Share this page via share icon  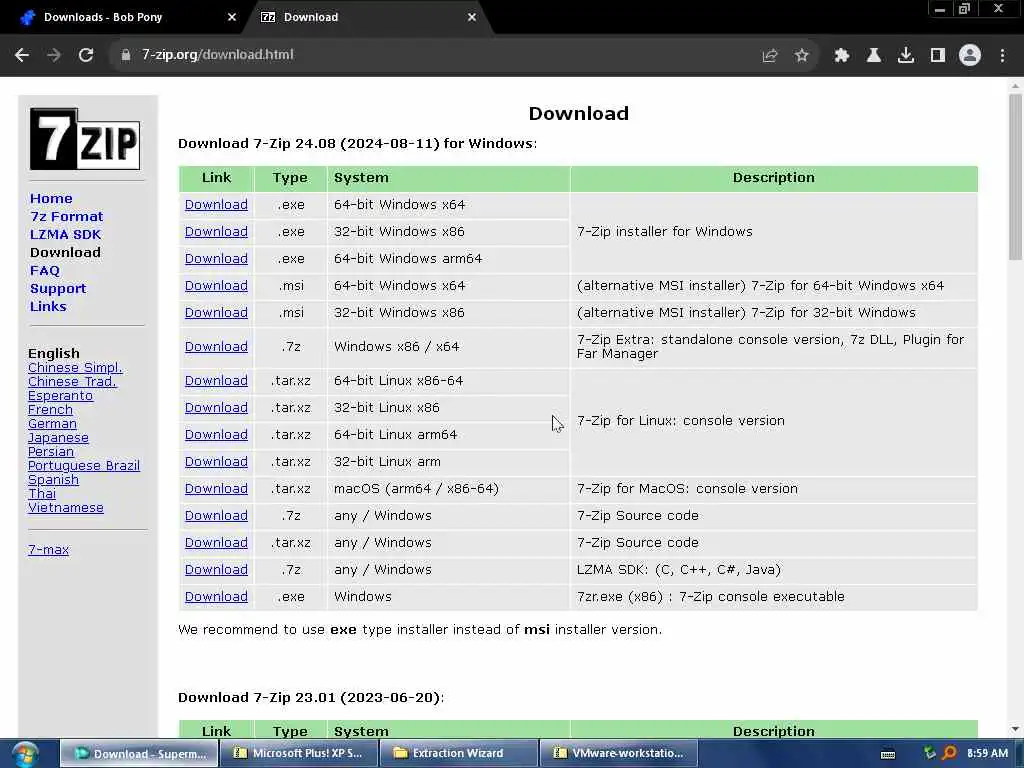[x=770, y=56]
